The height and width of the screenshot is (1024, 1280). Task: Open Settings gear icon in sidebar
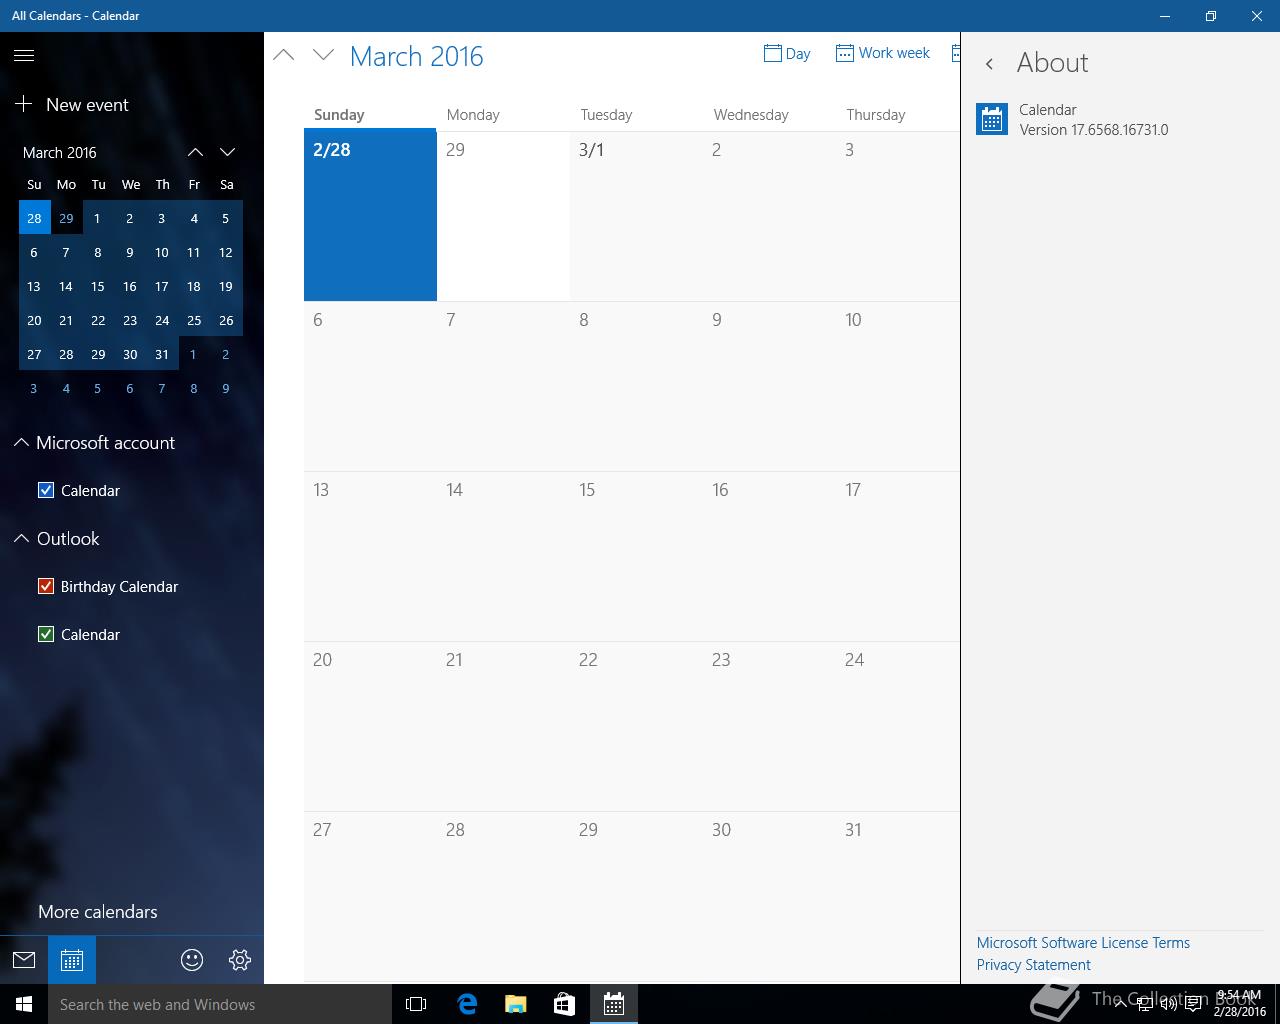pyautogui.click(x=240, y=960)
